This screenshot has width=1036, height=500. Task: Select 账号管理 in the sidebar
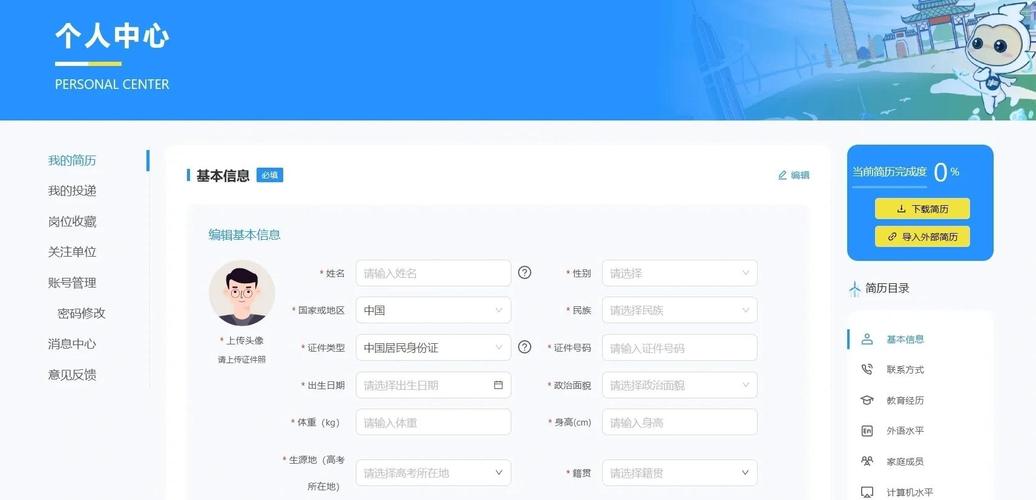[72, 283]
